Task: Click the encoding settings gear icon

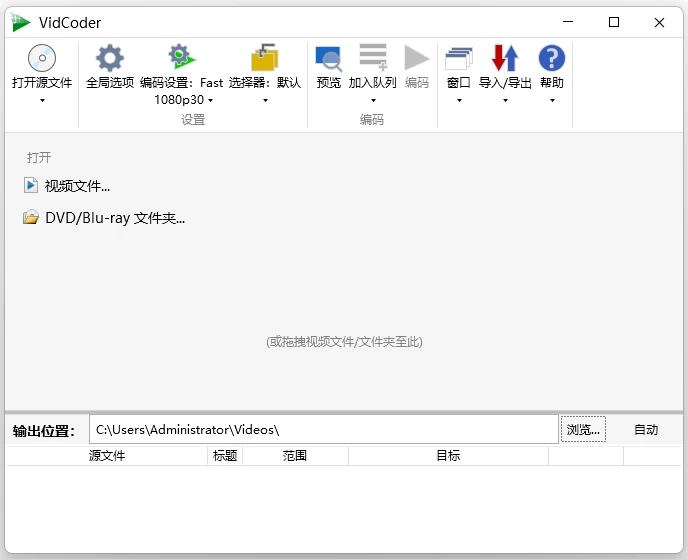Action: [x=181, y=58]
